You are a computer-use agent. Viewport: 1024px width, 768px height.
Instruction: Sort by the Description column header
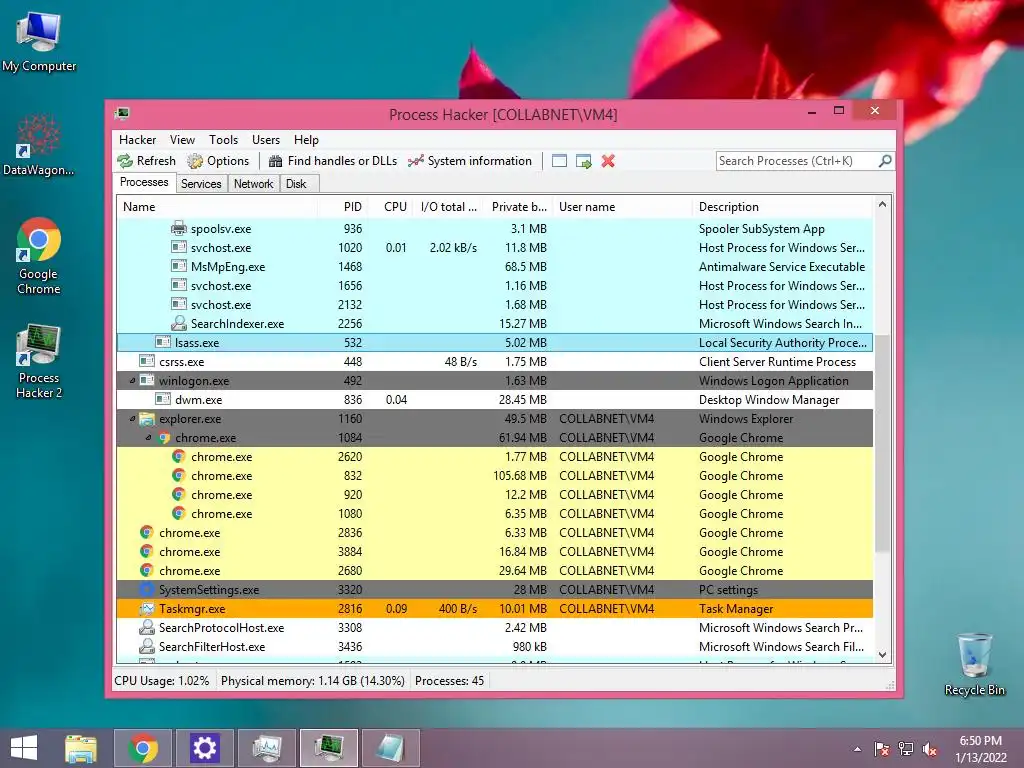tap(782, 207)
